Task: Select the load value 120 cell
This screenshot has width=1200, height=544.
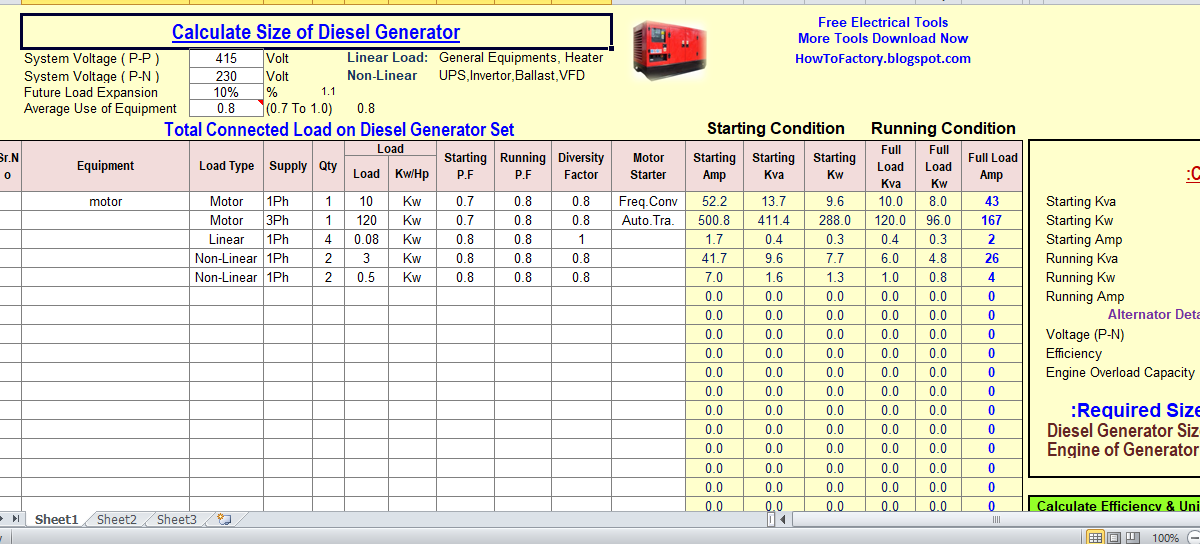Action: [367, 220]
